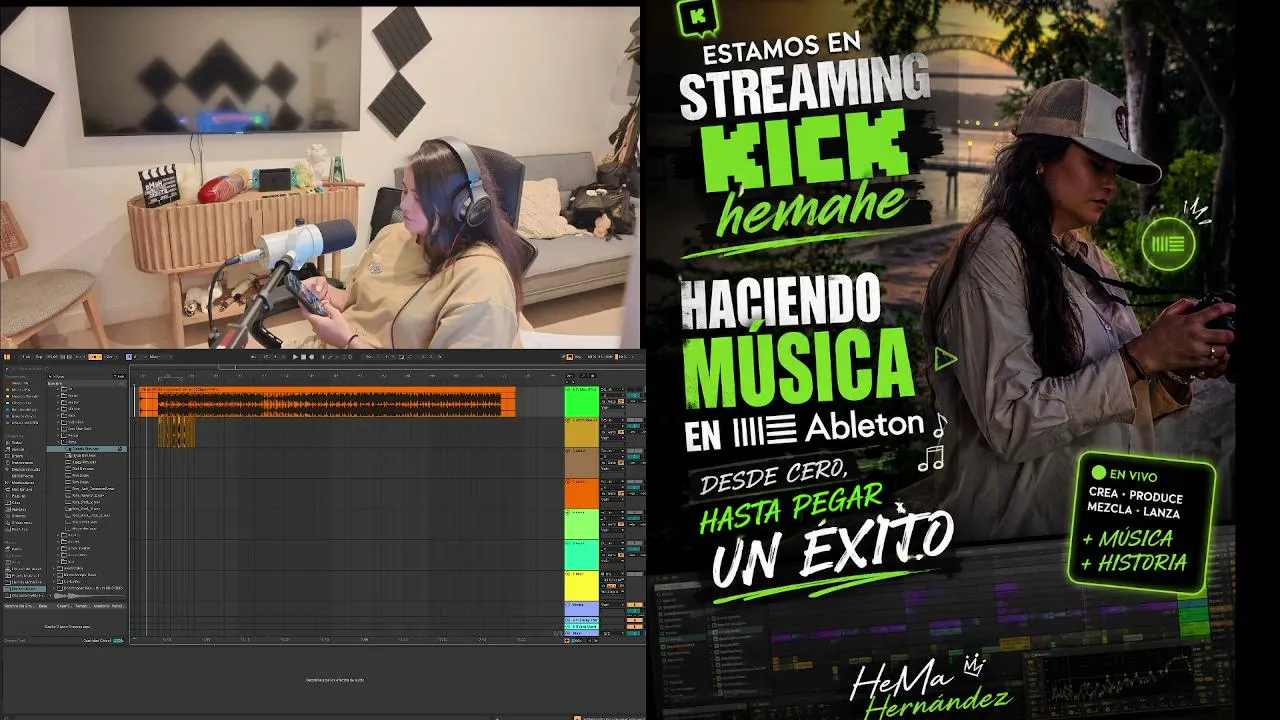
Task: Open the 1 Bar quantization dropdown
Action: pyautogui.click(x=110, y=357)
